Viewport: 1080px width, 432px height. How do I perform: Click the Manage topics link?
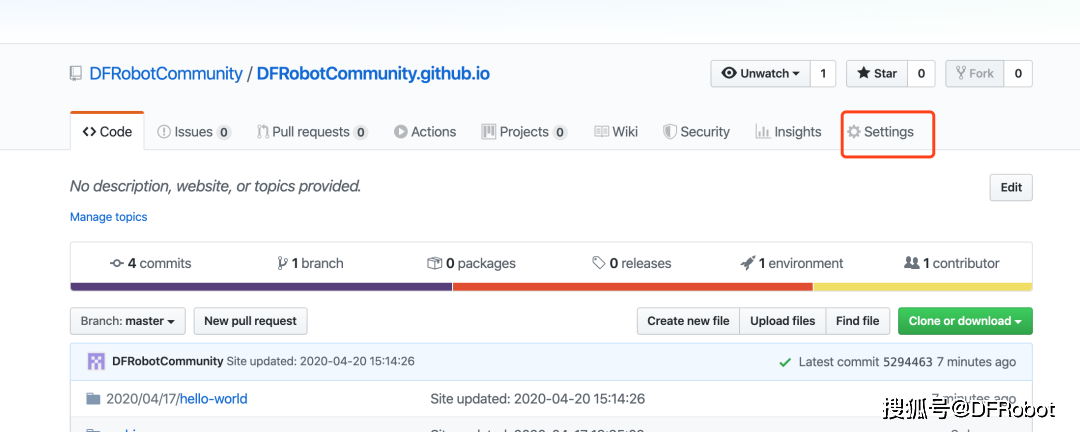coord(109,217)
